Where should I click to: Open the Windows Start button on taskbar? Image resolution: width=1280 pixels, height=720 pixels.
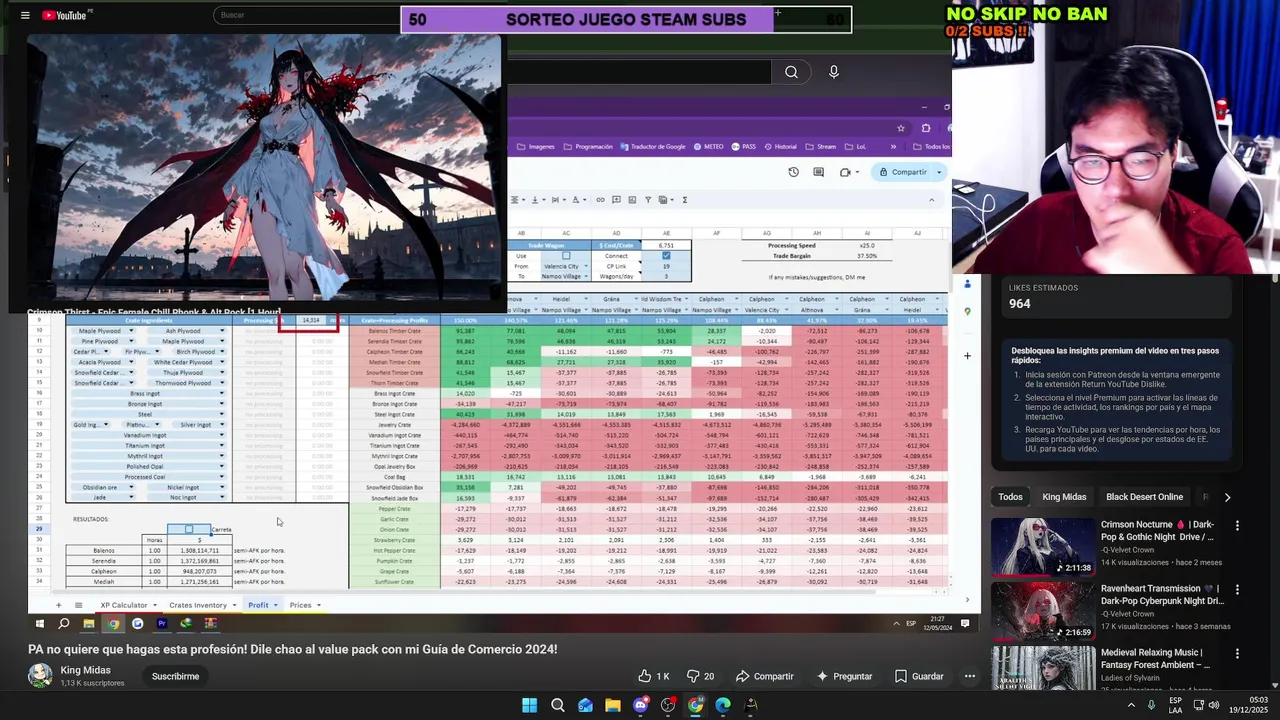tap(529, 705)
